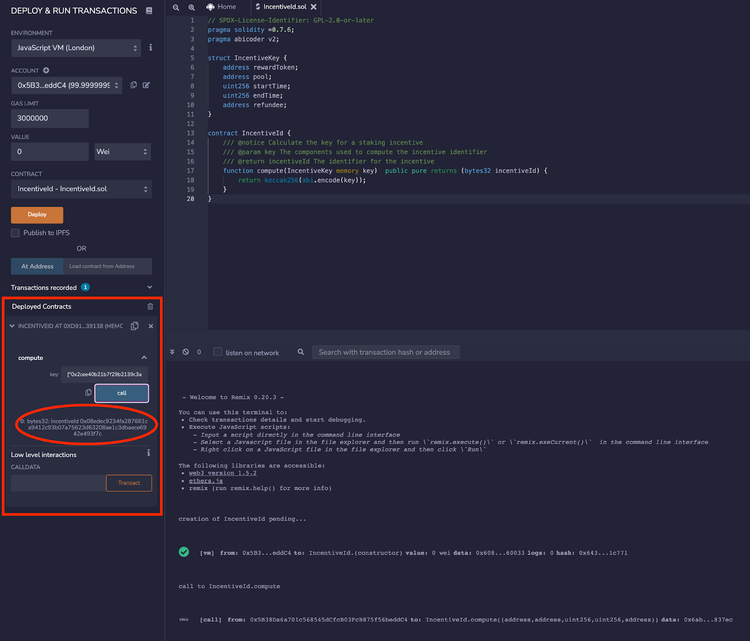
Task: Click the trash icon to clear deployed contracts
Action: (150, 307)
